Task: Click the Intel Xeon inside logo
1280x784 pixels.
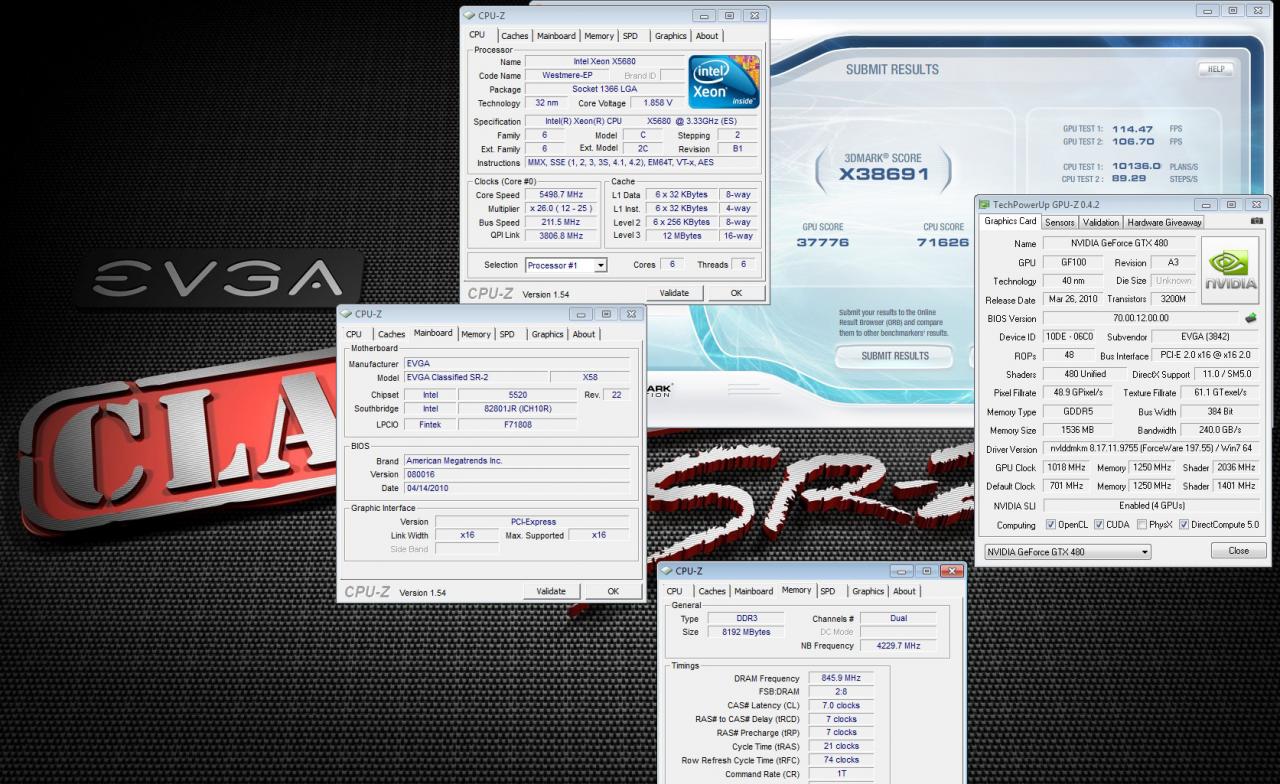Action: click(x=724, y=82)
